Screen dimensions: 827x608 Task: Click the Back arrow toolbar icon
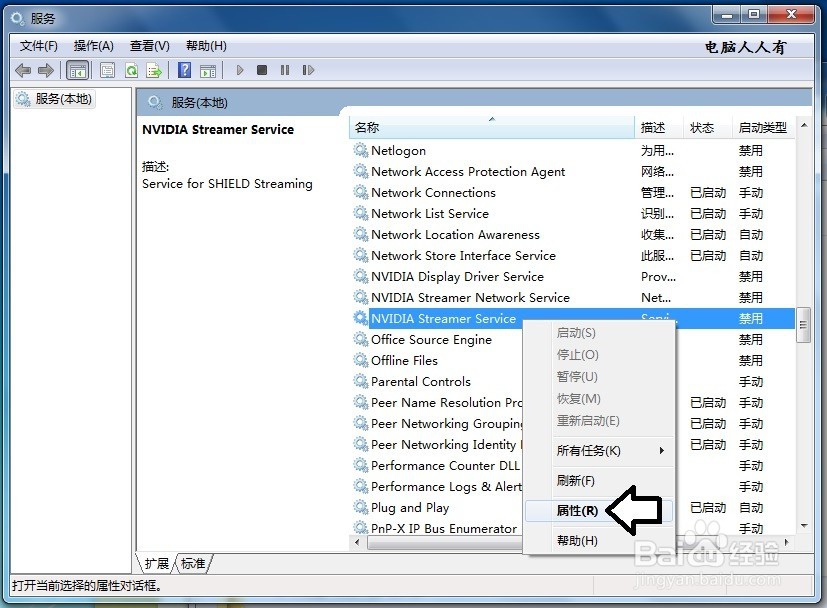coord(23,70)
